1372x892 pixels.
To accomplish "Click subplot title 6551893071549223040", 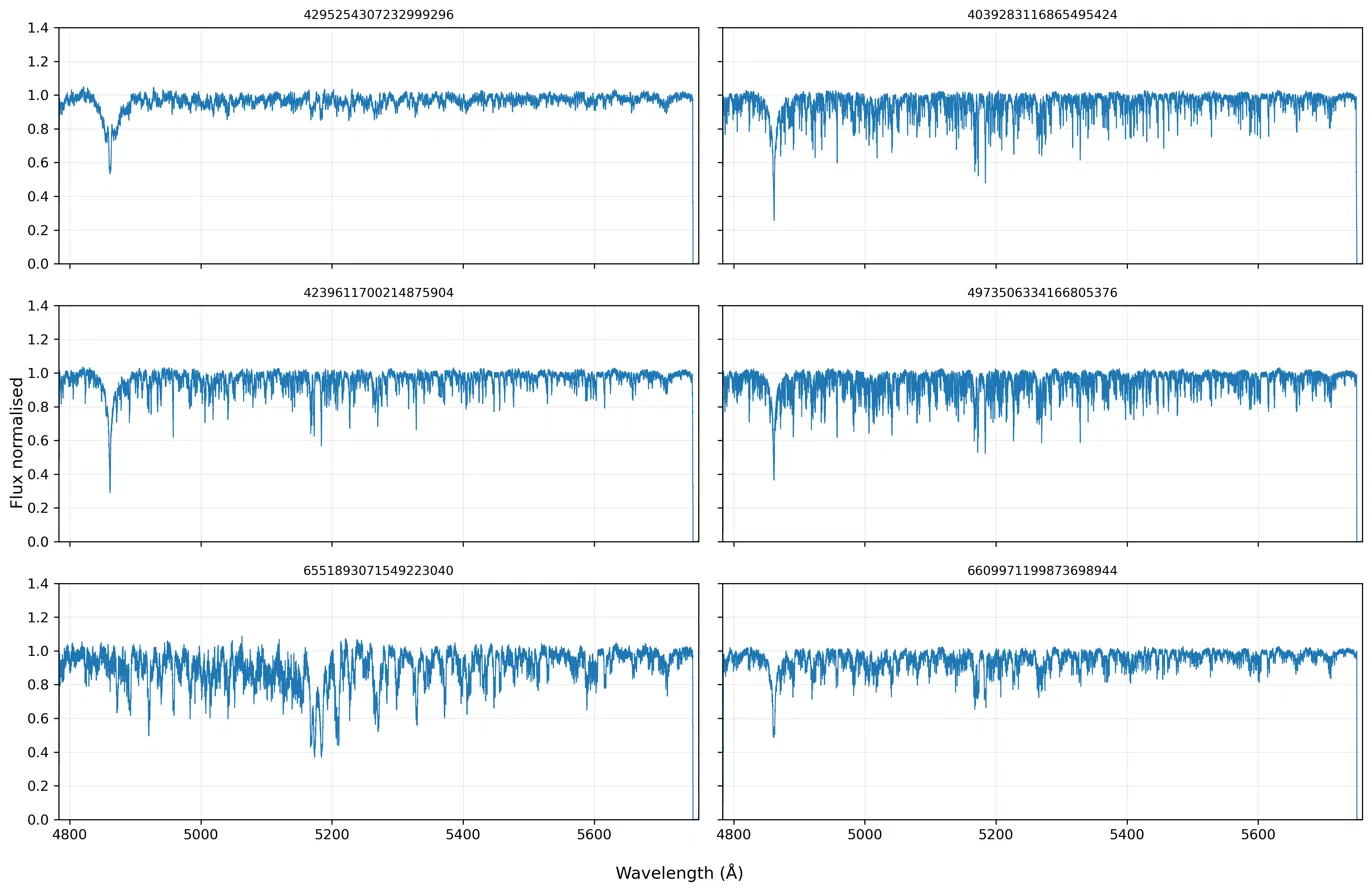I will 378,571.
